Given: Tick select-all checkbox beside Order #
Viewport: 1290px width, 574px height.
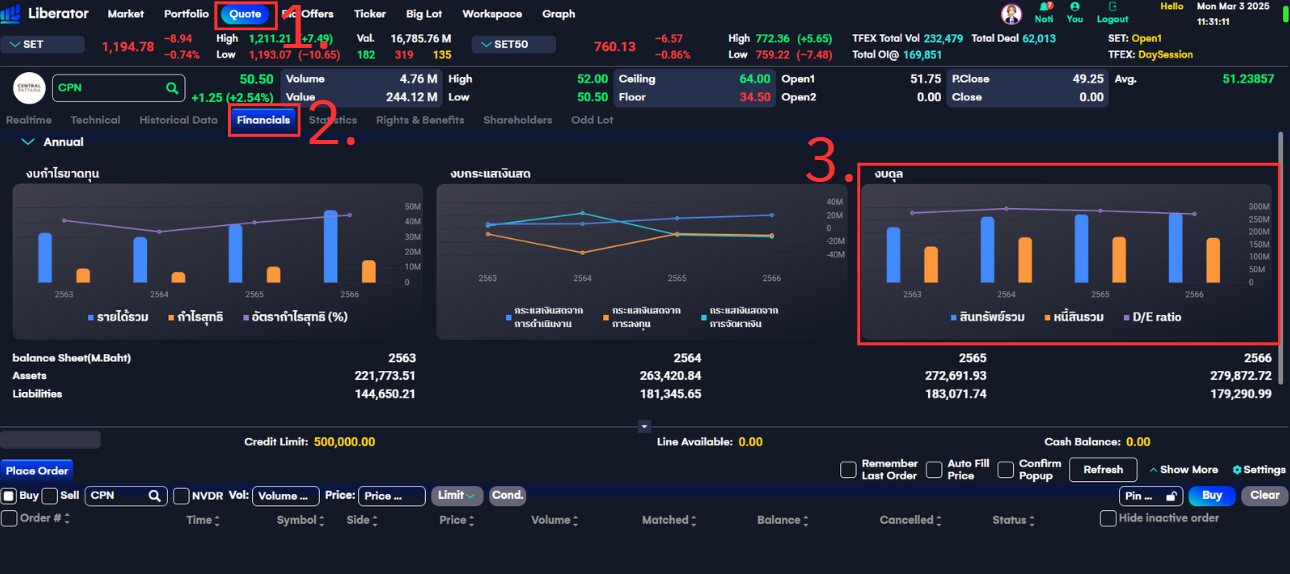Looking at the screenshot, I should tap(9, 518).
